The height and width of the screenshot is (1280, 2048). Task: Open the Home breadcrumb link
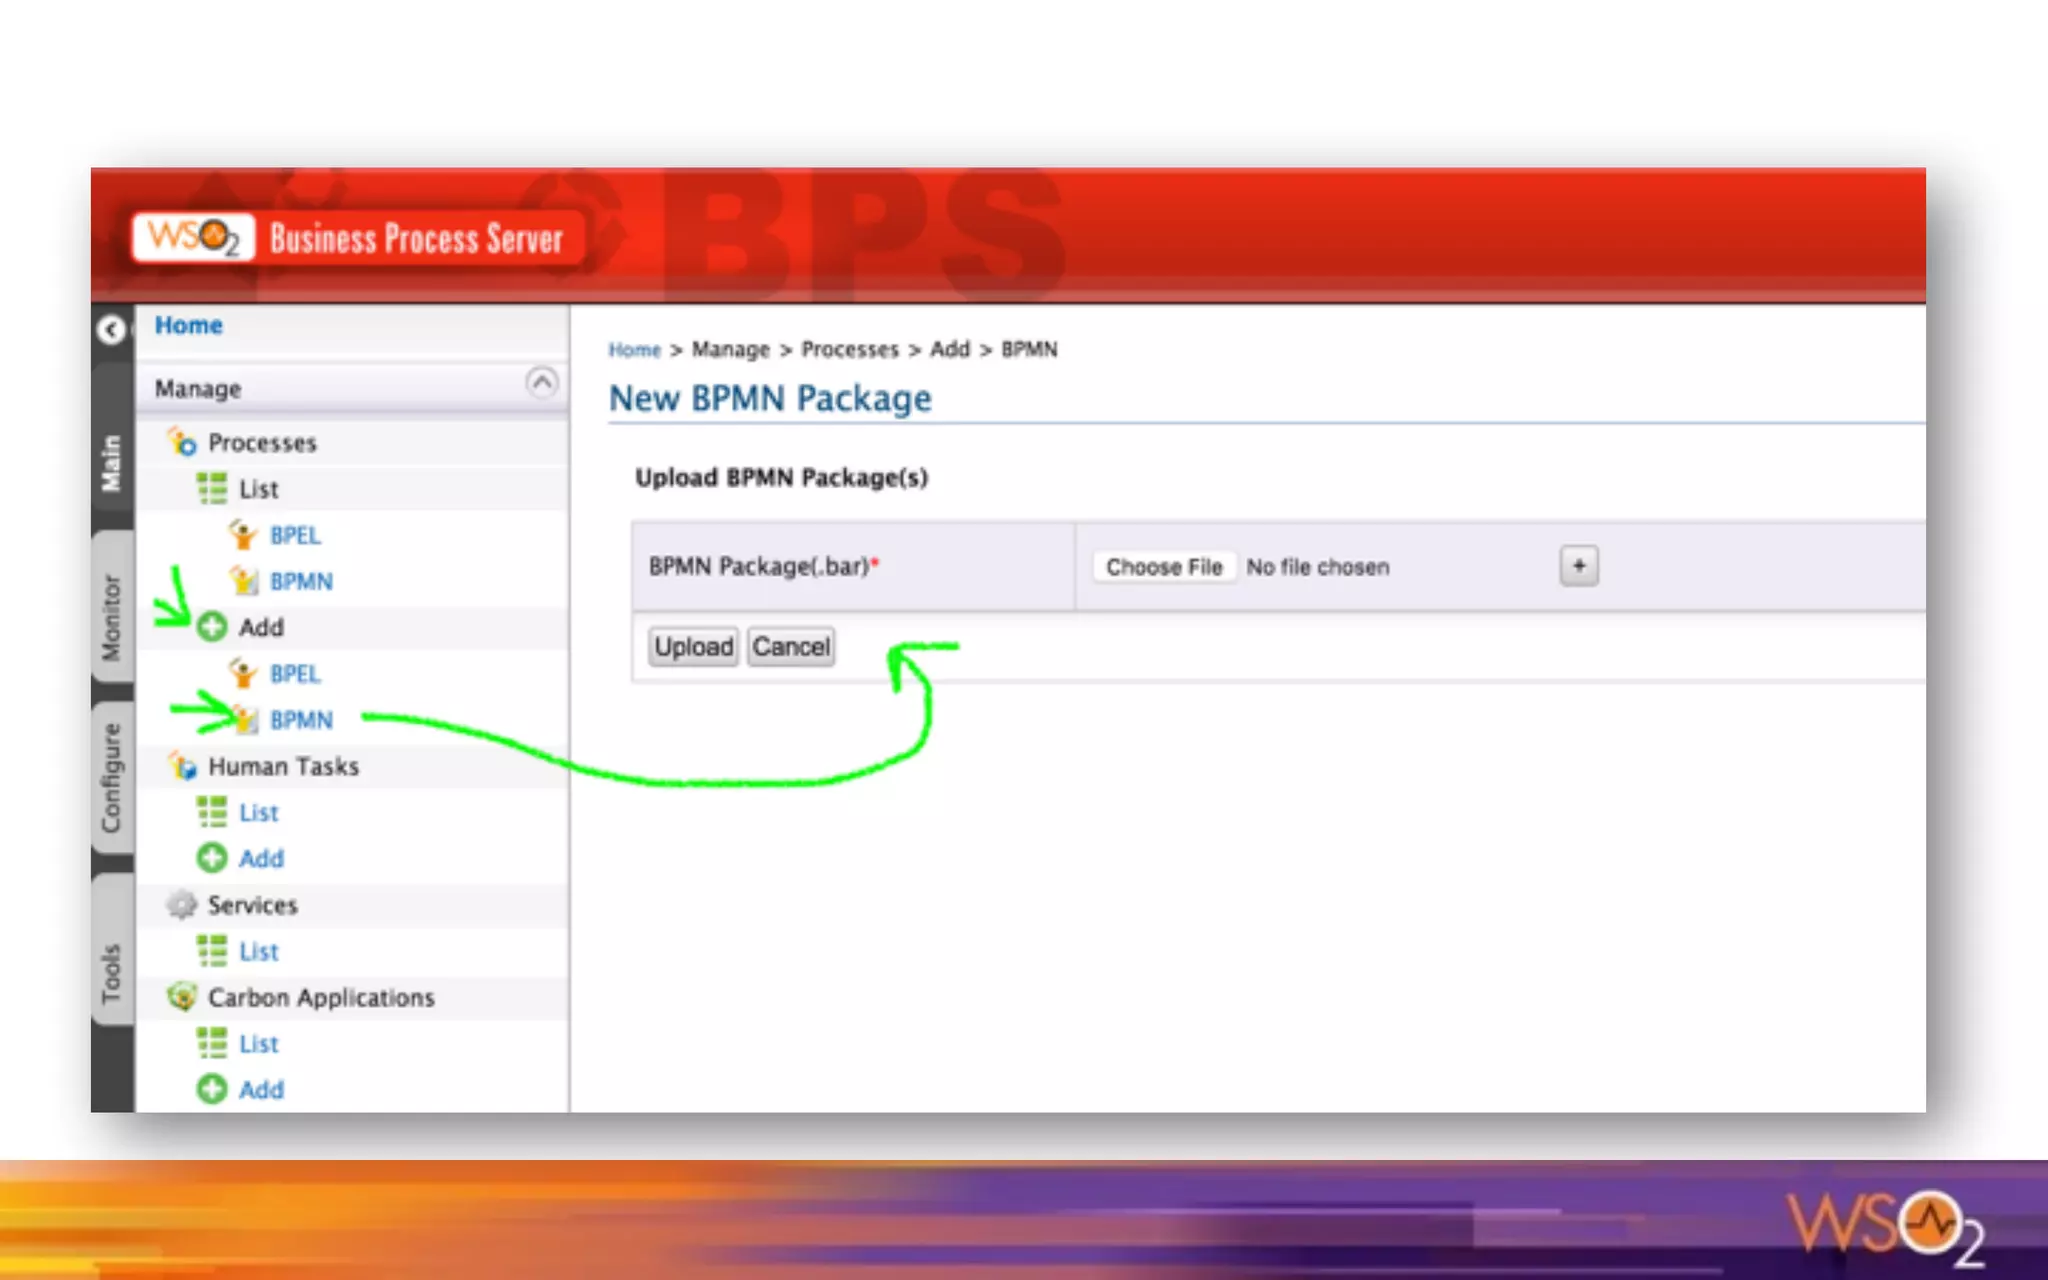click(634, 350)
